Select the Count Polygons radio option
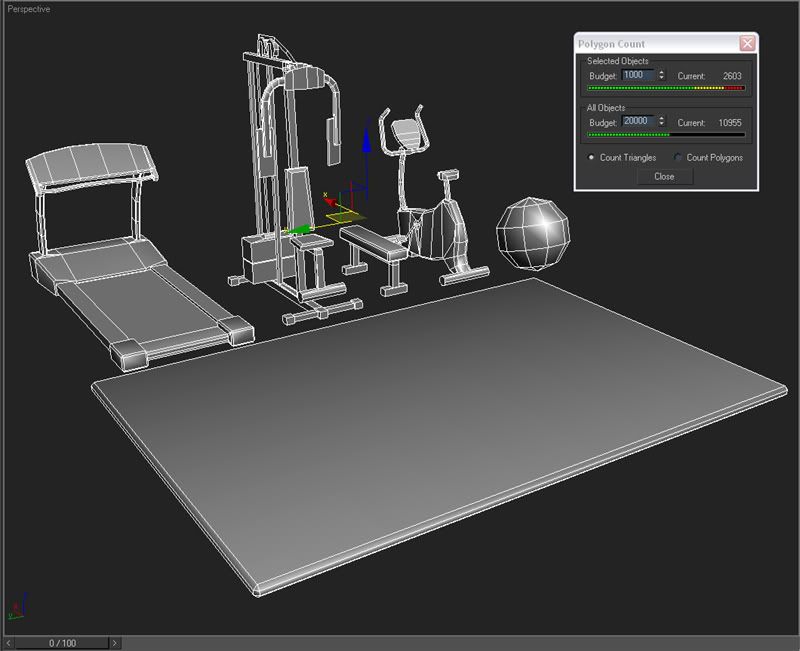 click(x=679, y=158)
